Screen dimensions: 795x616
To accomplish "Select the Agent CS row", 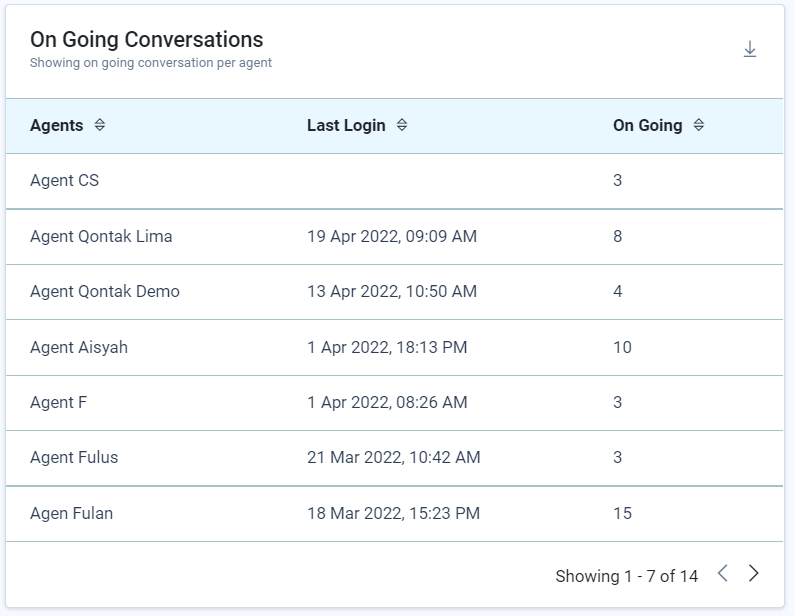I will coord(64,181).
